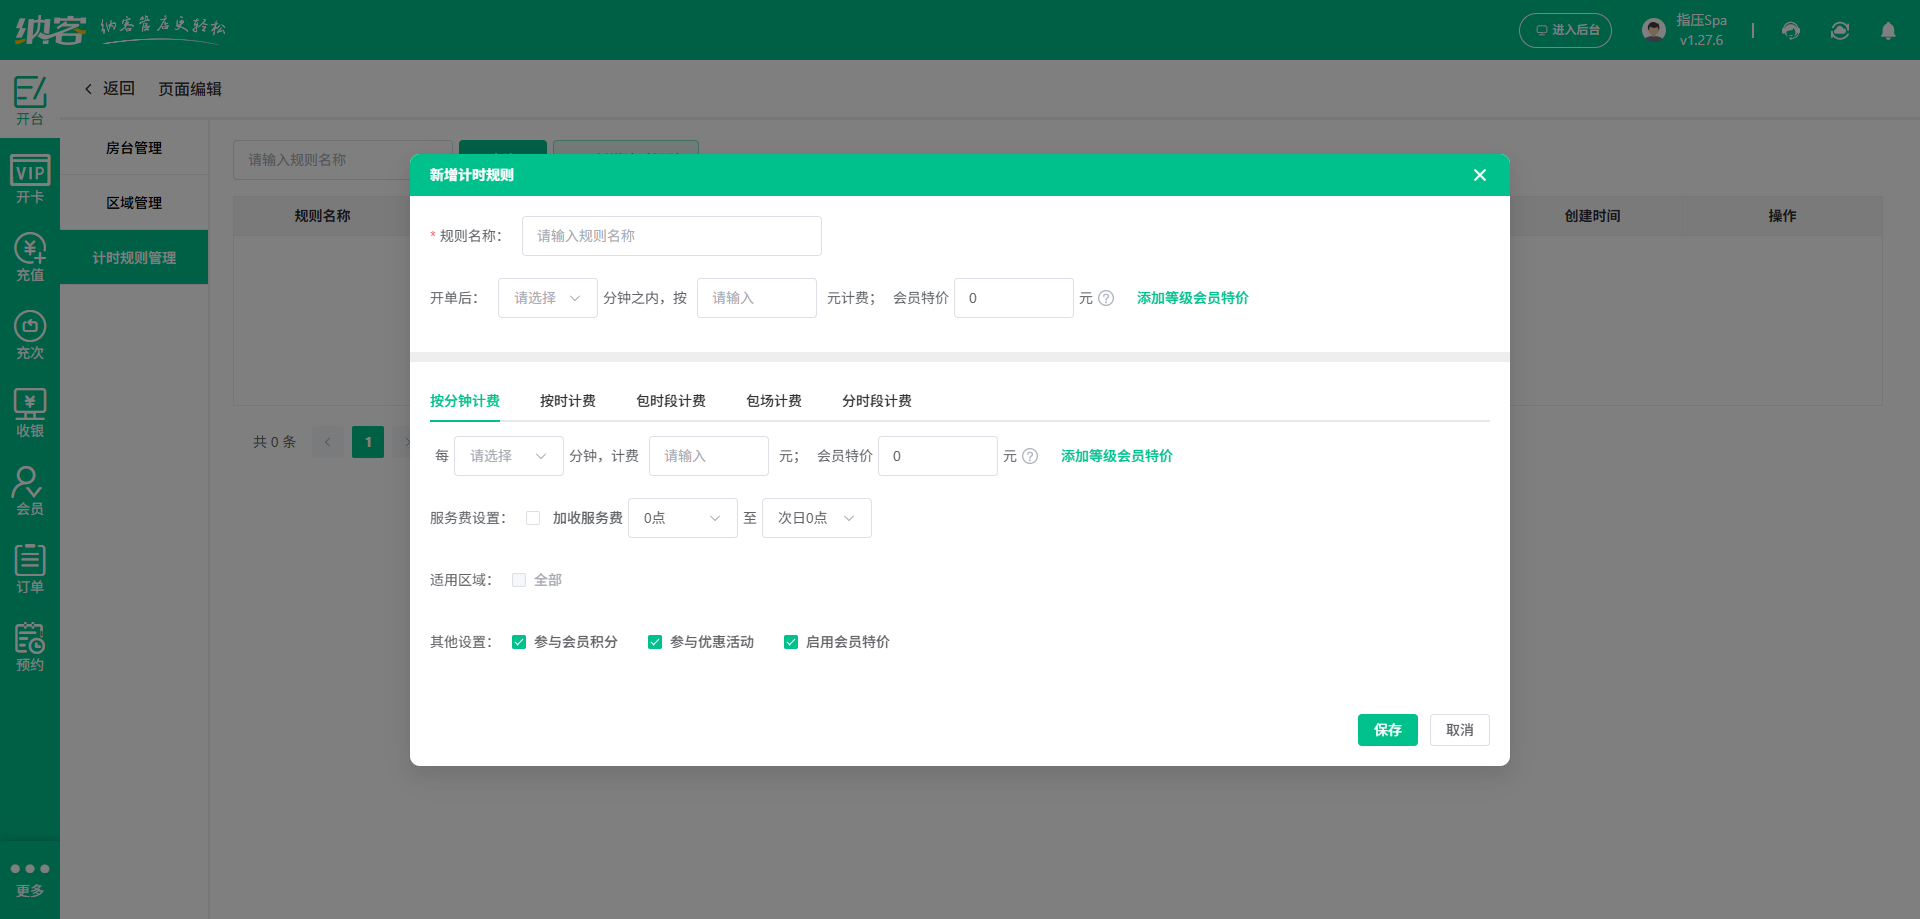Image resolution: width=1920 pixels, height=919 pixels.
Task: Expand the 次日0点 end time dropdown
Action: [x=816, y=518]
